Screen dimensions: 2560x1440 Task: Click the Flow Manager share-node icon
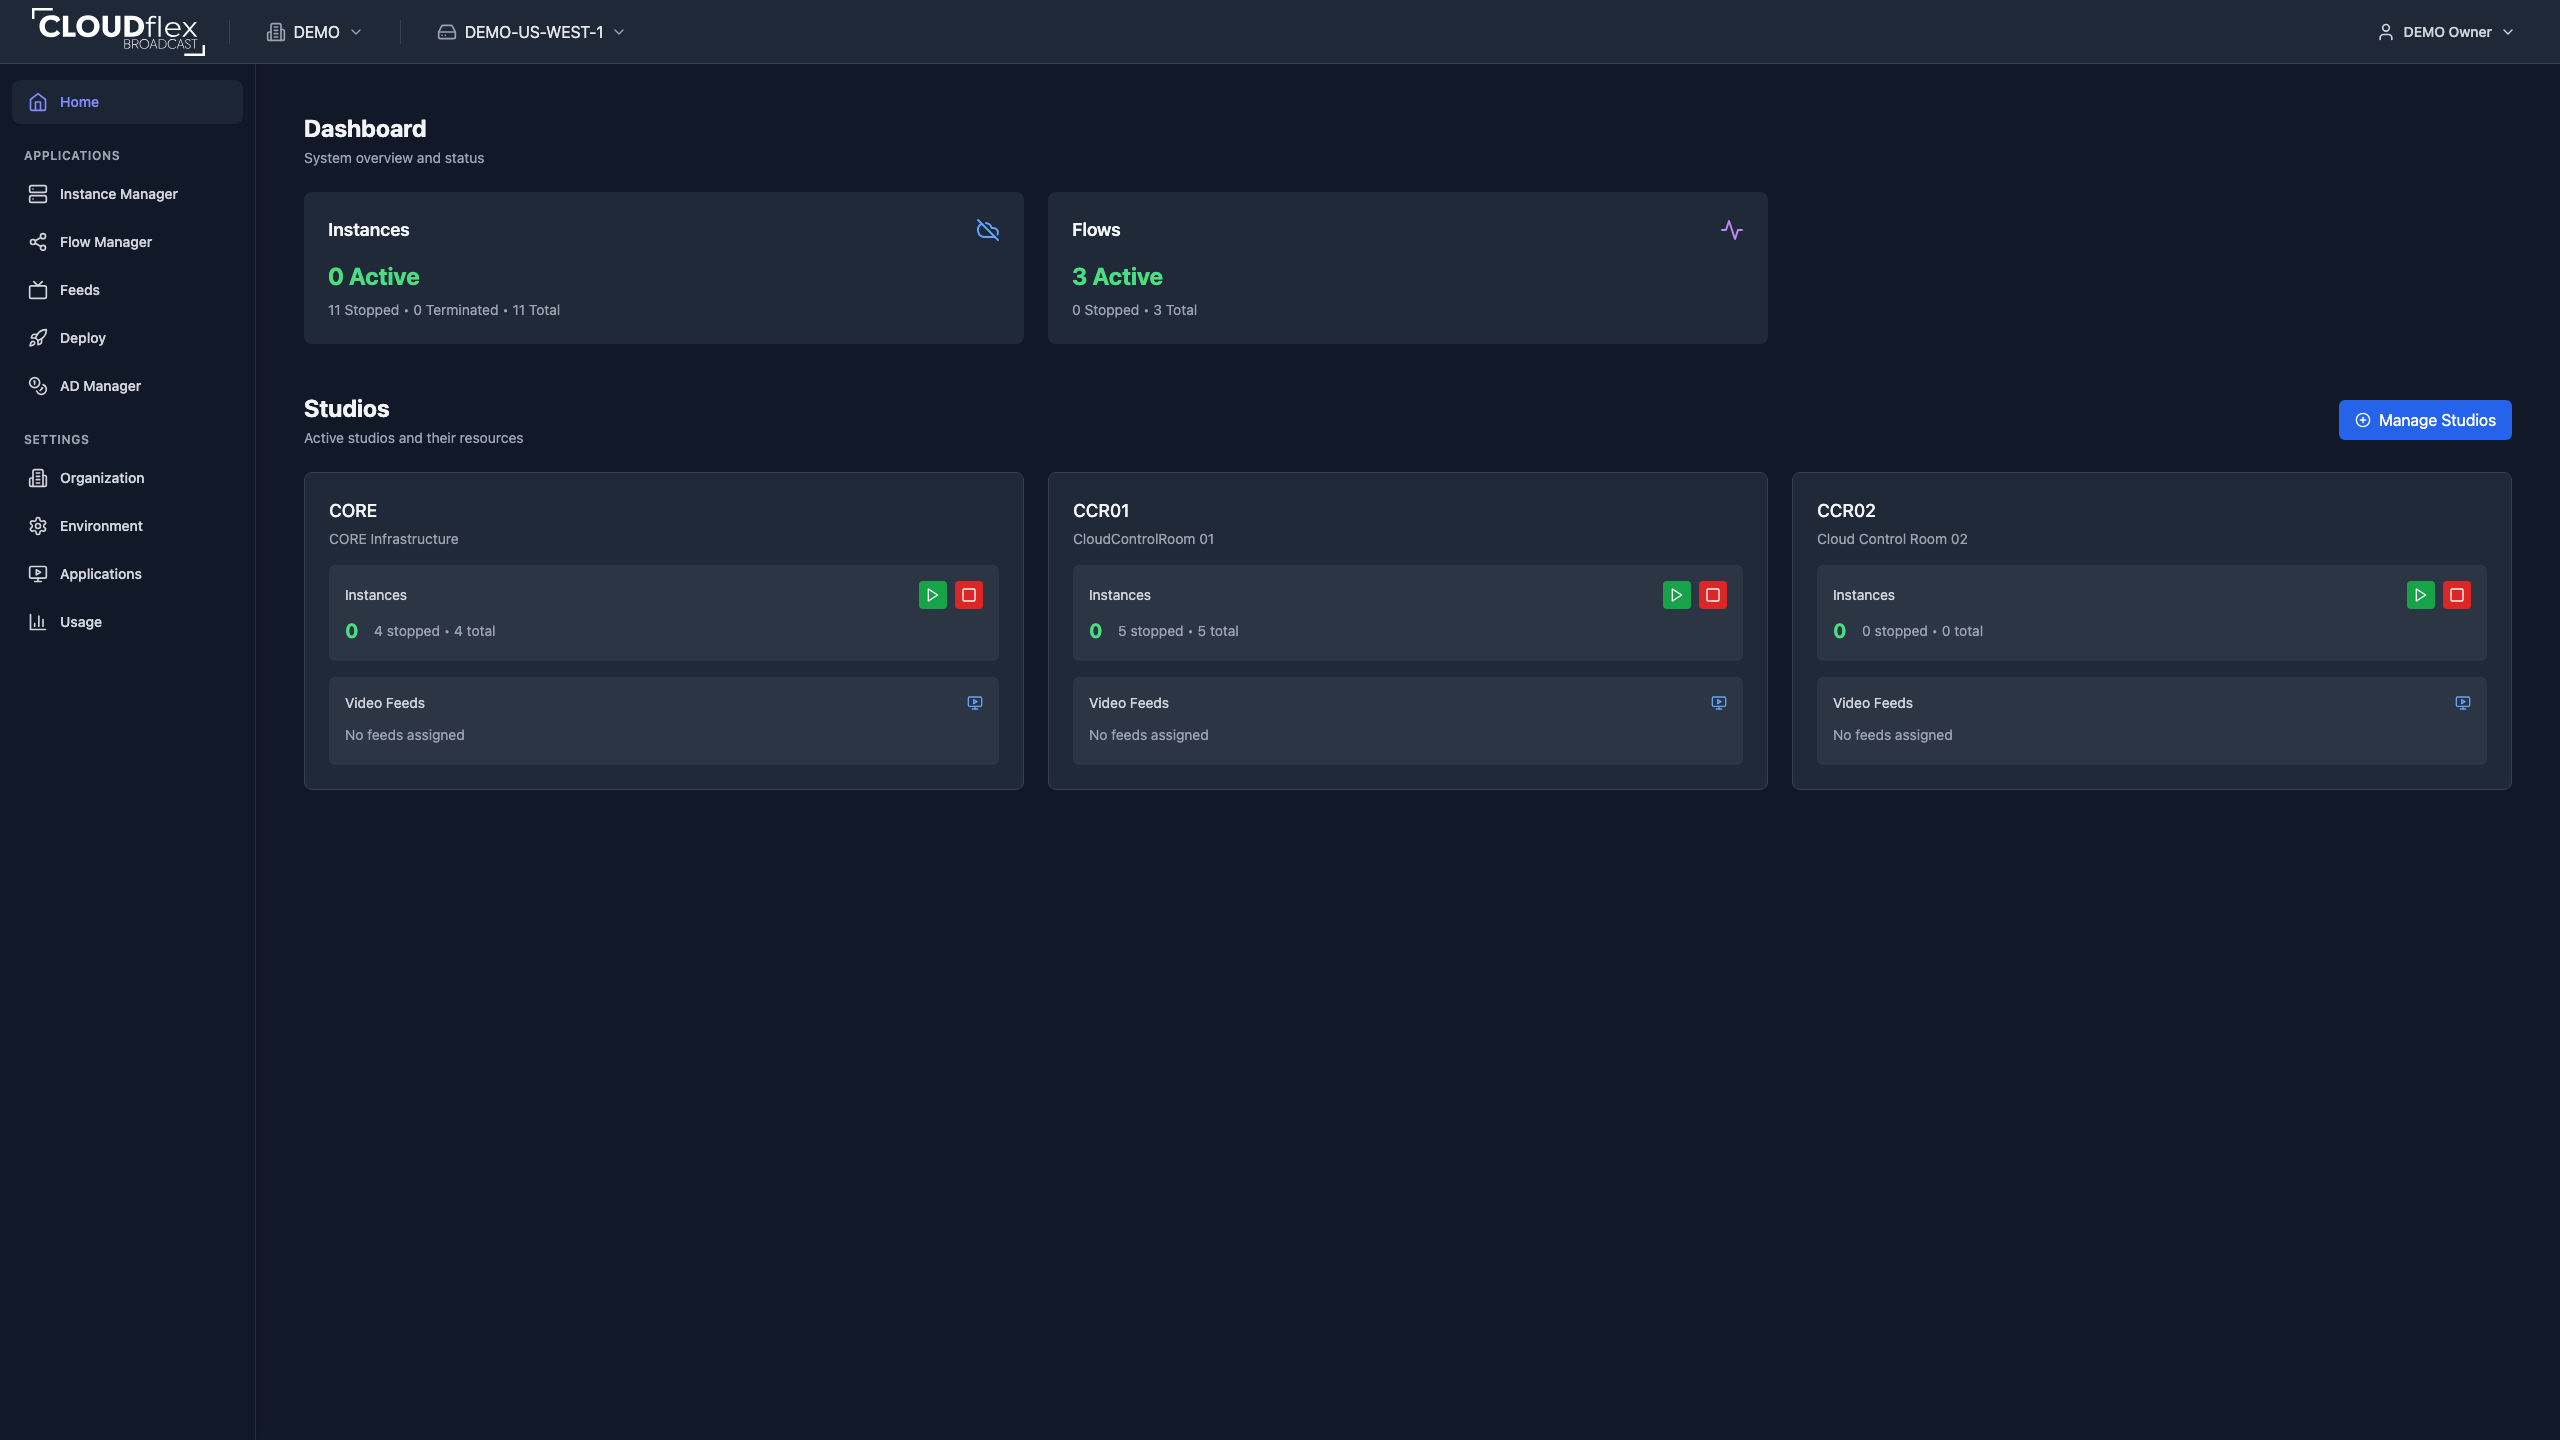(x=38, y=242)
